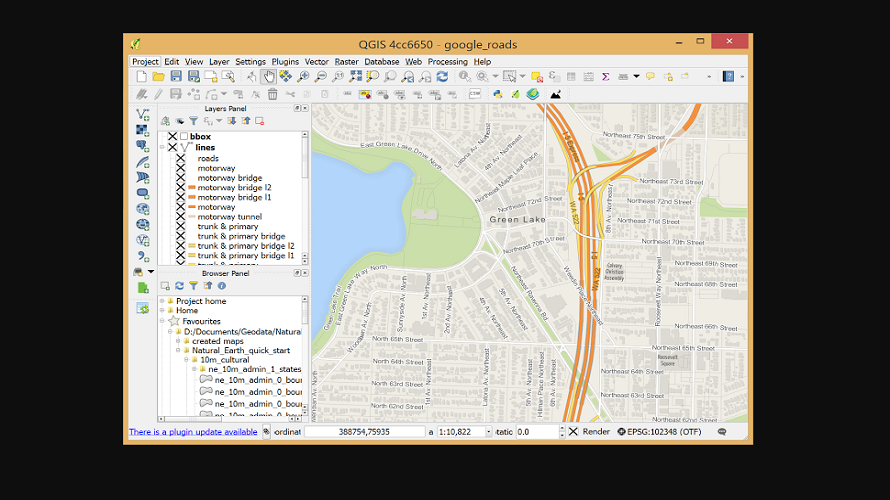The height and width of the screenshot is (500, 890).
Task: Open the Vector menu
Action: [317, 61]
